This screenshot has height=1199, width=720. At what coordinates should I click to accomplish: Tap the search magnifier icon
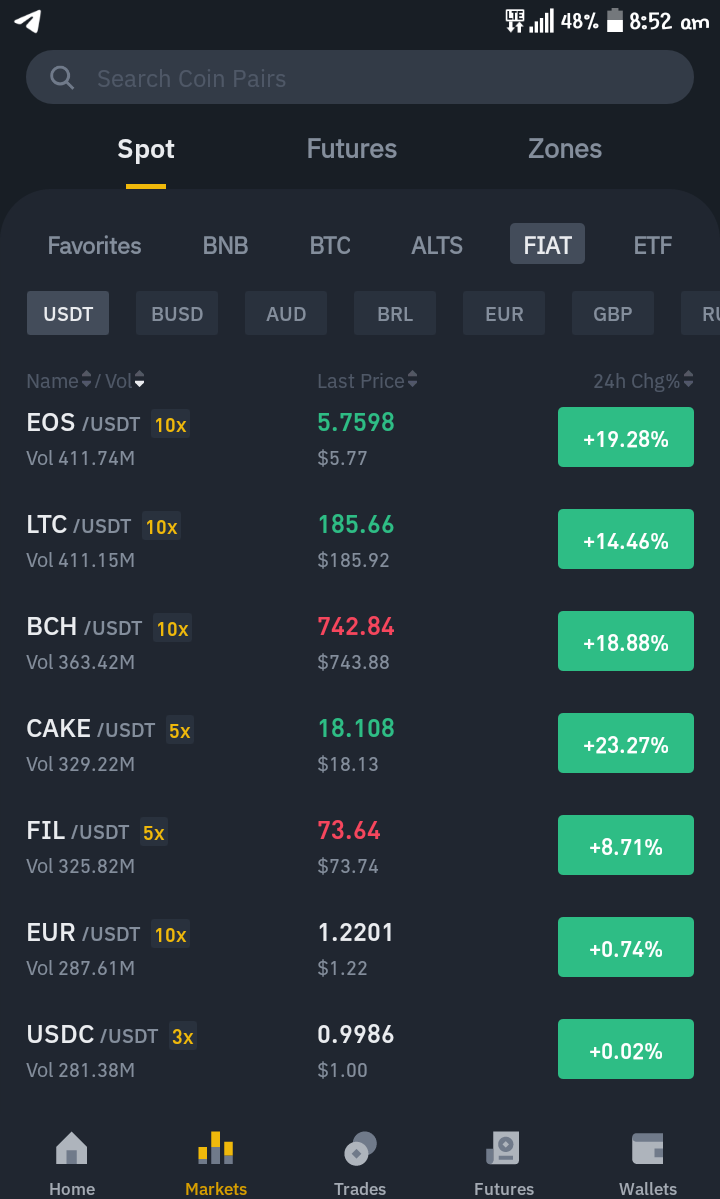tap(61, 77)
